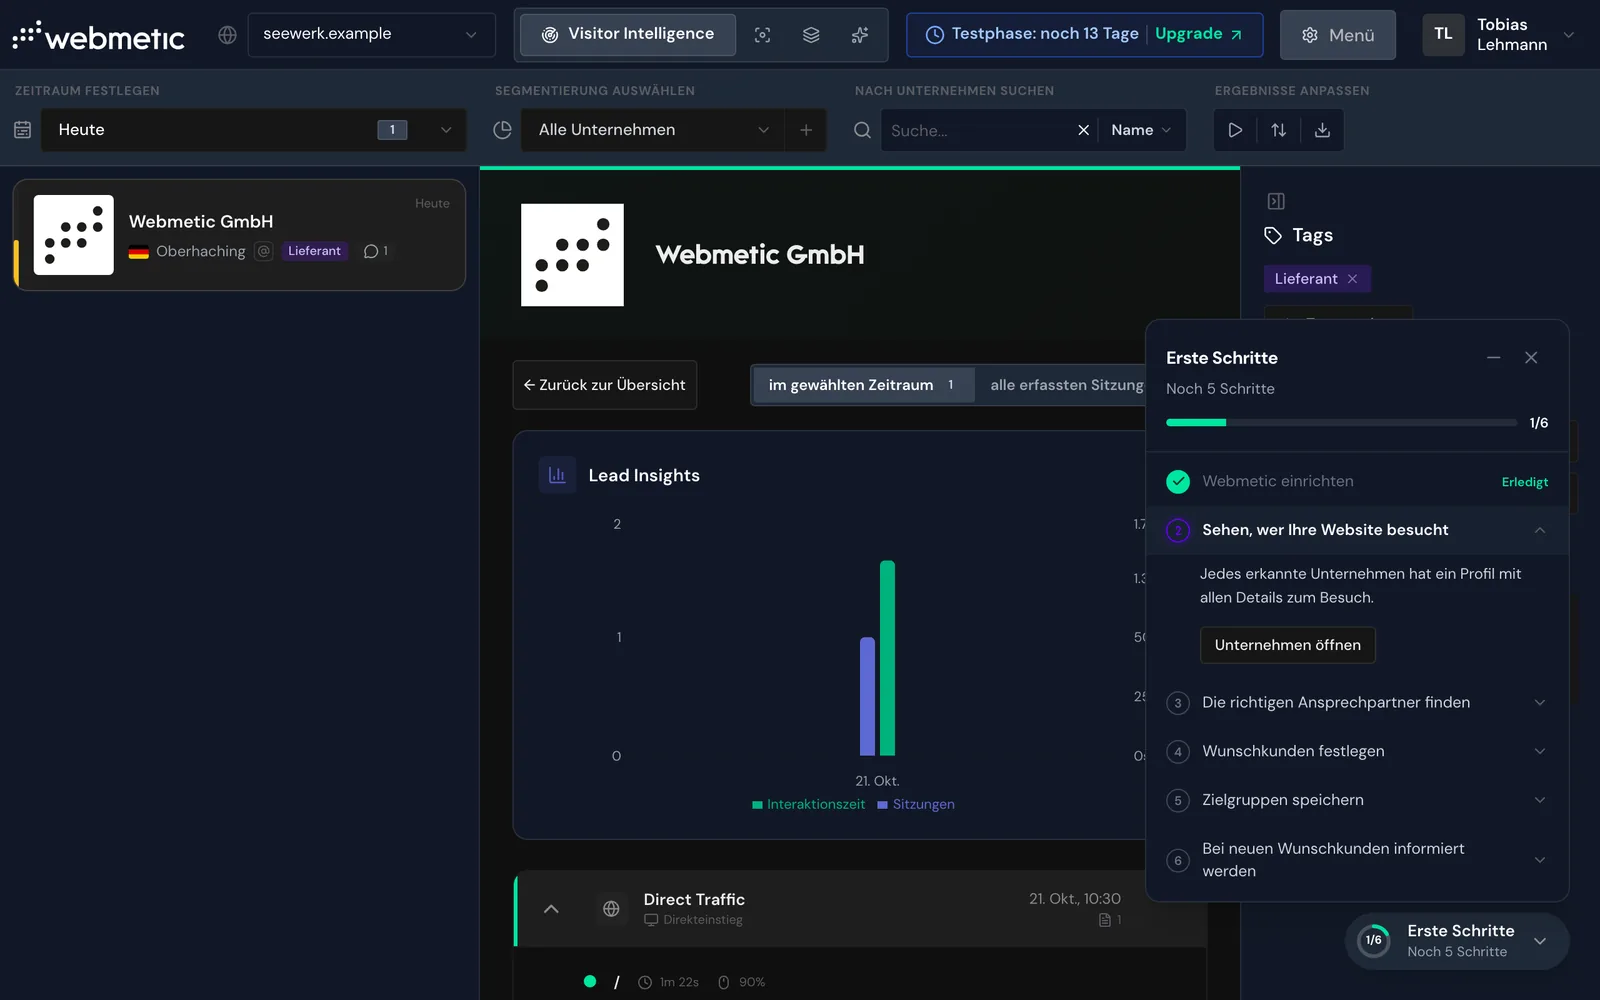Image resolution: width=1600 pixels, height=1000 pixels.
Task: Expand the Wunschkunden festlegen step
Action: (1357, 751)
